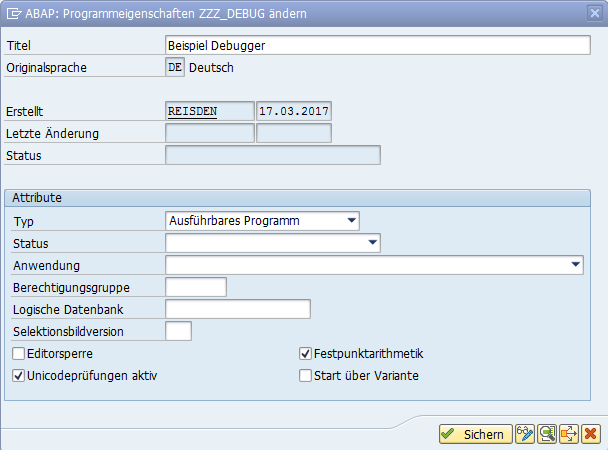Screen dimensions: 608x450
Task: Click the Logische Datenbank input field
Action: 238,309
